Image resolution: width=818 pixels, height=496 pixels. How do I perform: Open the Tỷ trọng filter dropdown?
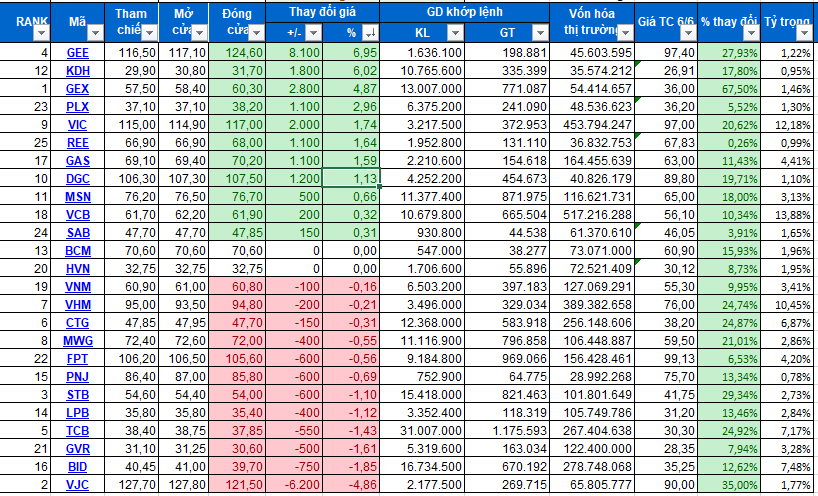pos(803,33)
